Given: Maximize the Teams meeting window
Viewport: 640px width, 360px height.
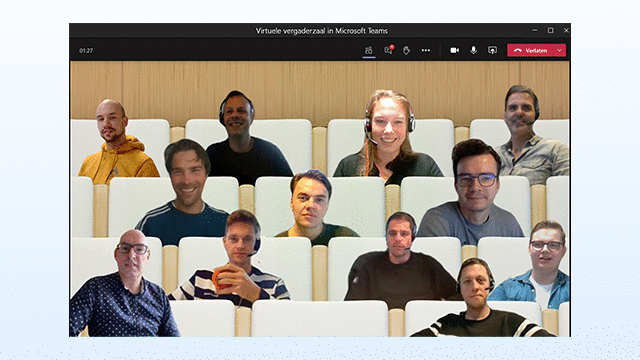Looking at the screenshot, I should click(x=551, y=30).
